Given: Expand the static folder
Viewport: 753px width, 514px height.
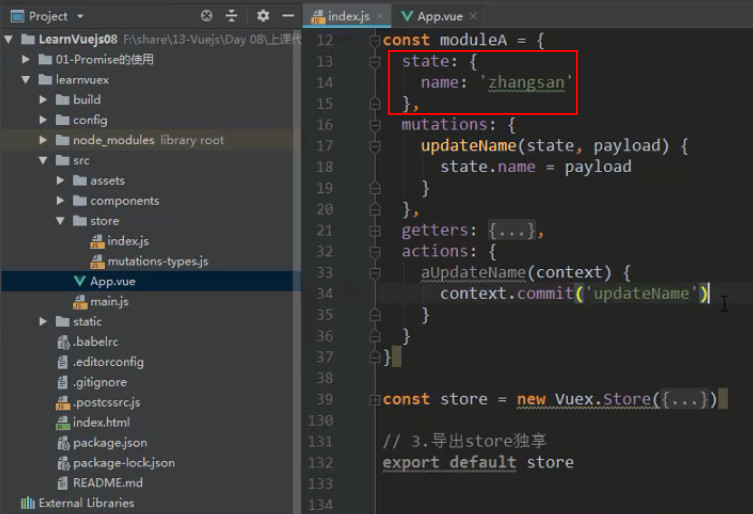Looking at the screenshot, I should (x=43, y=321).
